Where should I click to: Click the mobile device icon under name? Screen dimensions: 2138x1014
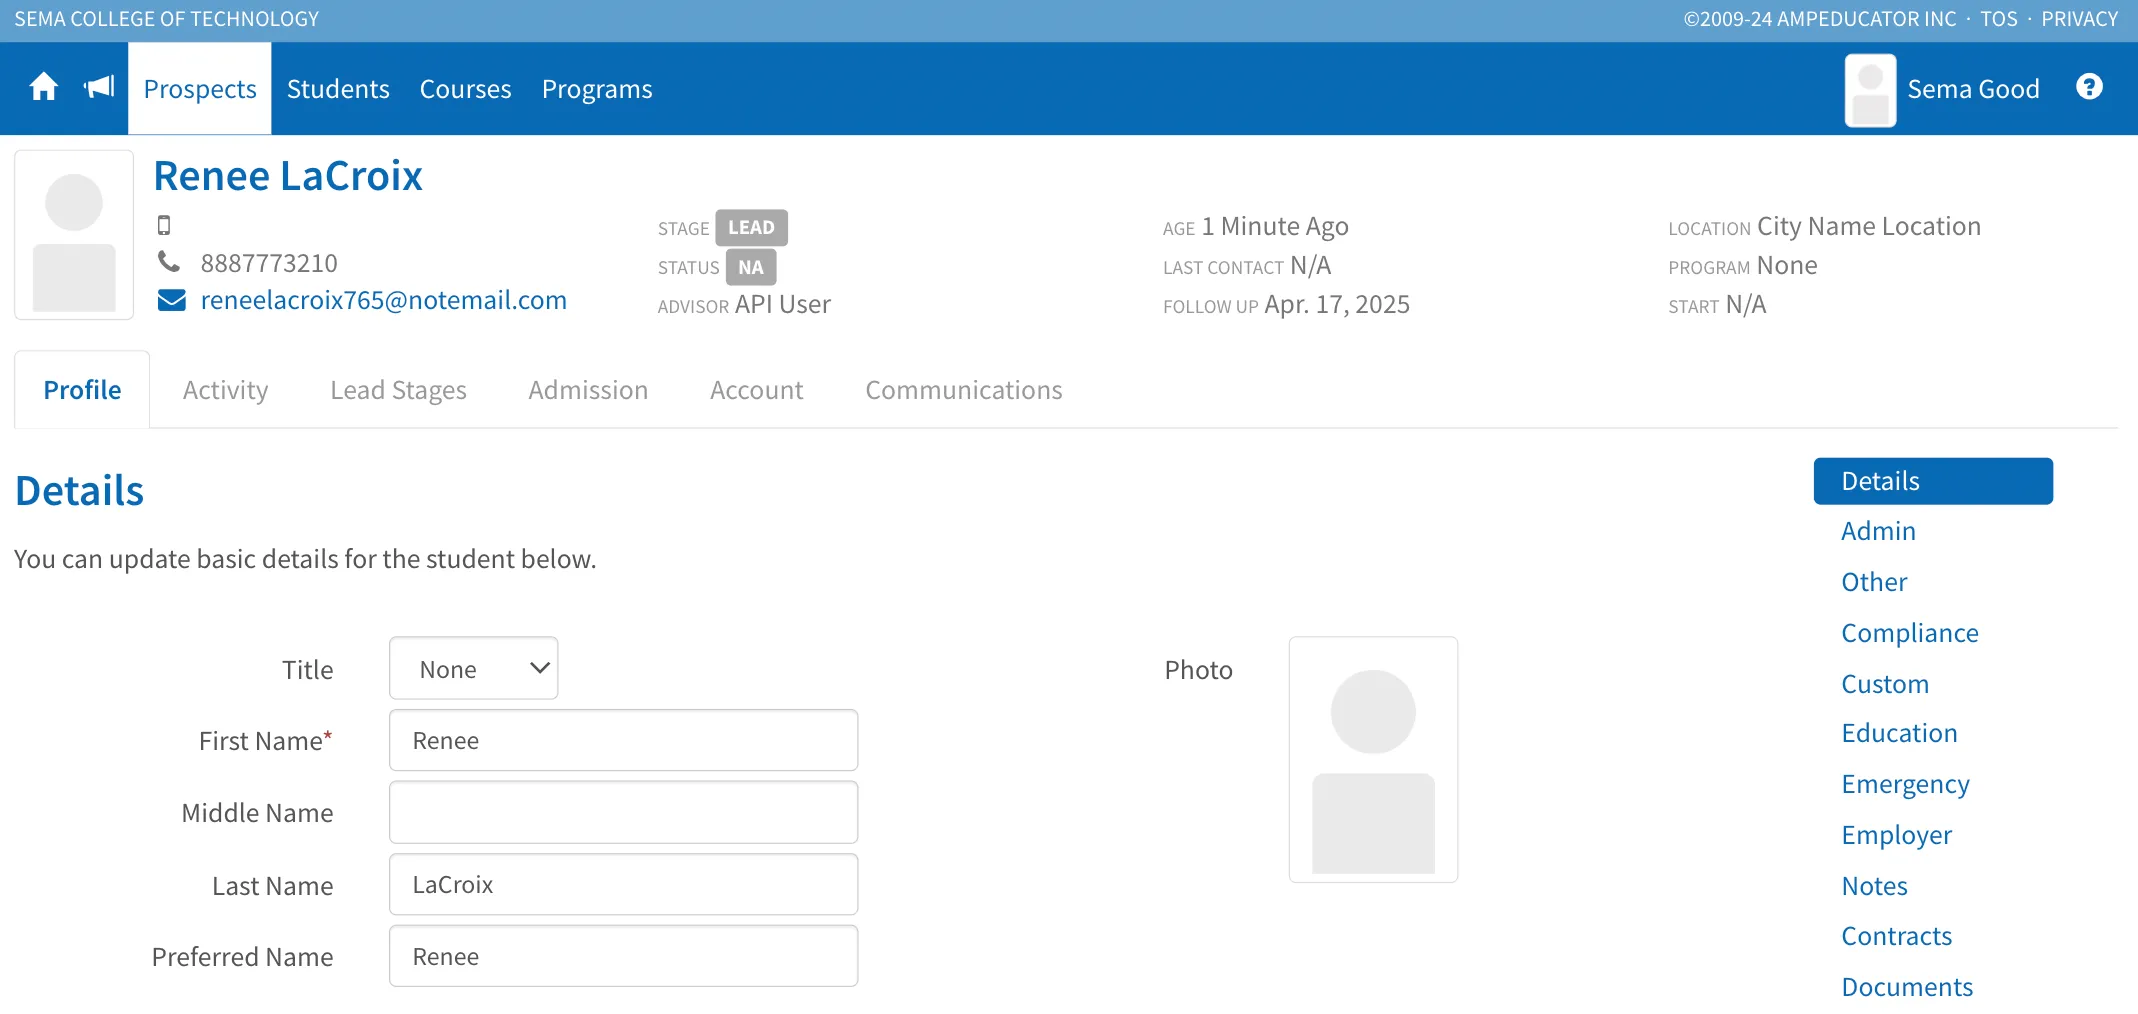(164, 225)
